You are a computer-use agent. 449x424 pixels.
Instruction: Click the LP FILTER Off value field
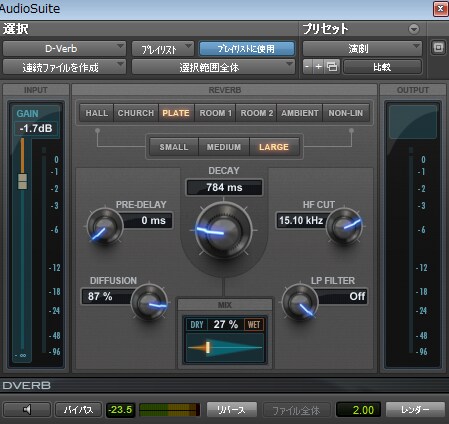pos(342,296)
